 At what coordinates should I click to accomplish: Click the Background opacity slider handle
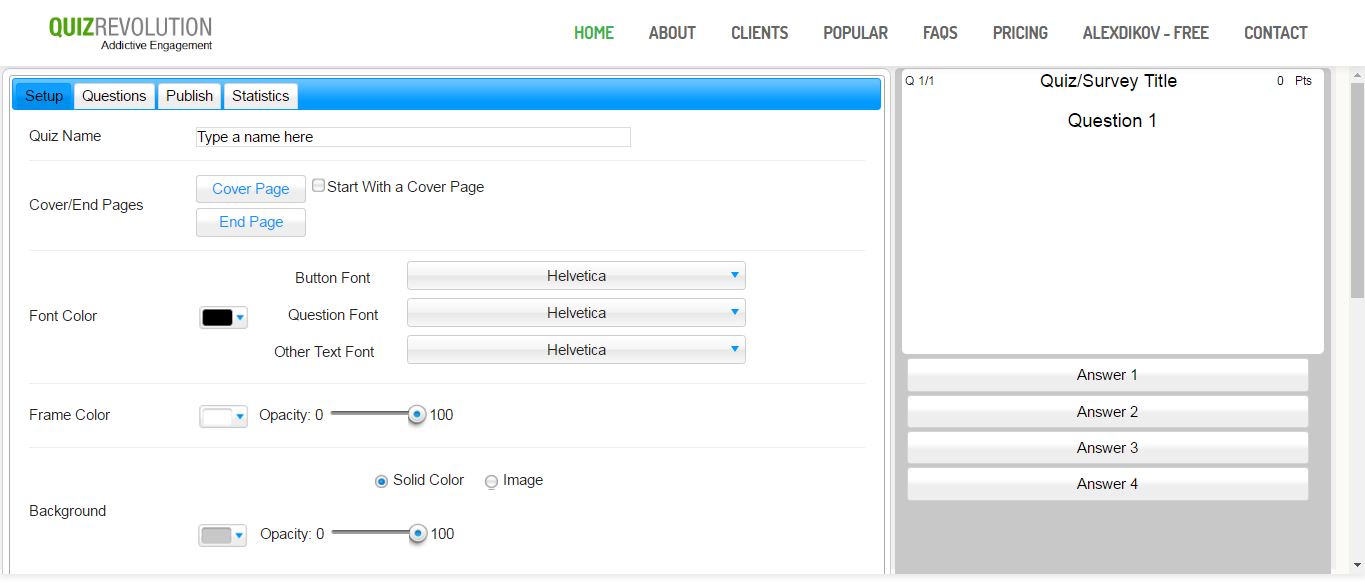[x=418, y=534]
